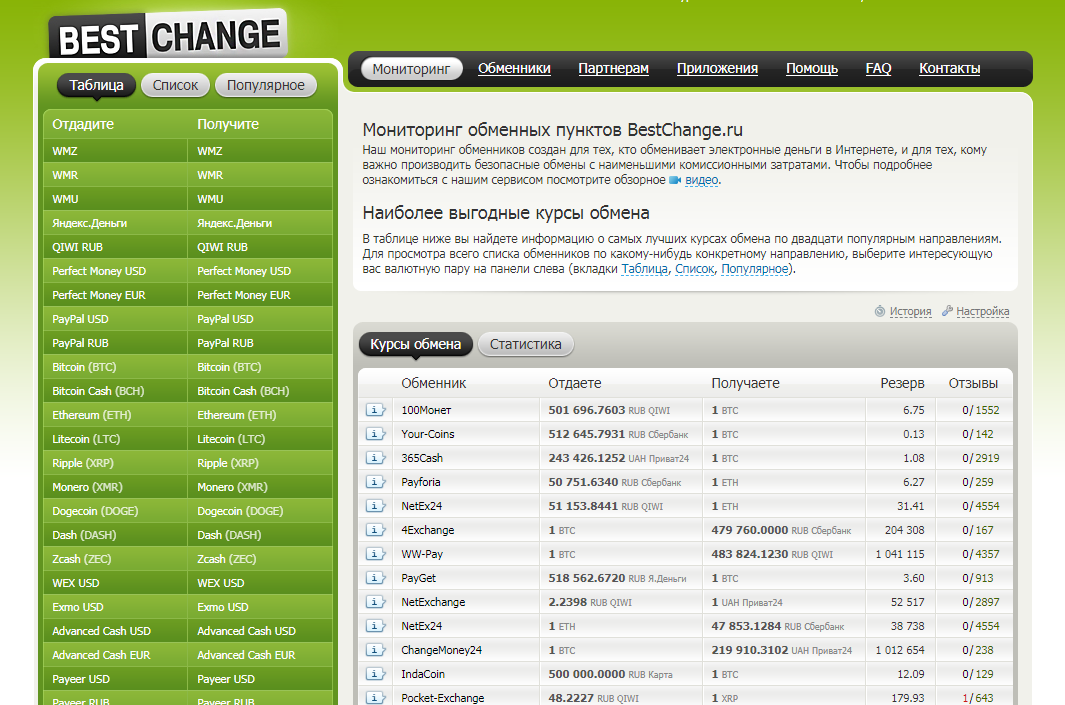Image resolution: width=1065 pixels, height=705 pixels.
Task: Click the info icon next to 365Cash
Action: (x=375, y=458)
